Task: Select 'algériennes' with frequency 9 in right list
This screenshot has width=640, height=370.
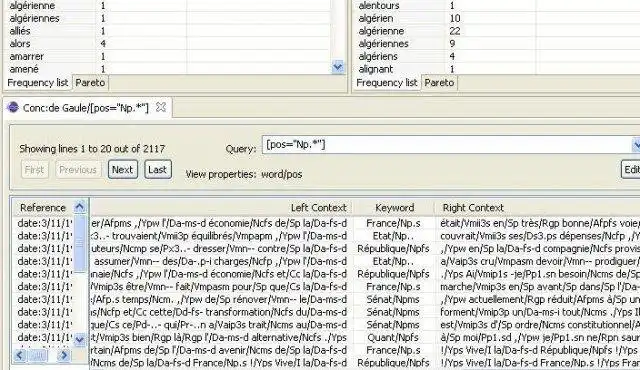Action: [383, 44]
